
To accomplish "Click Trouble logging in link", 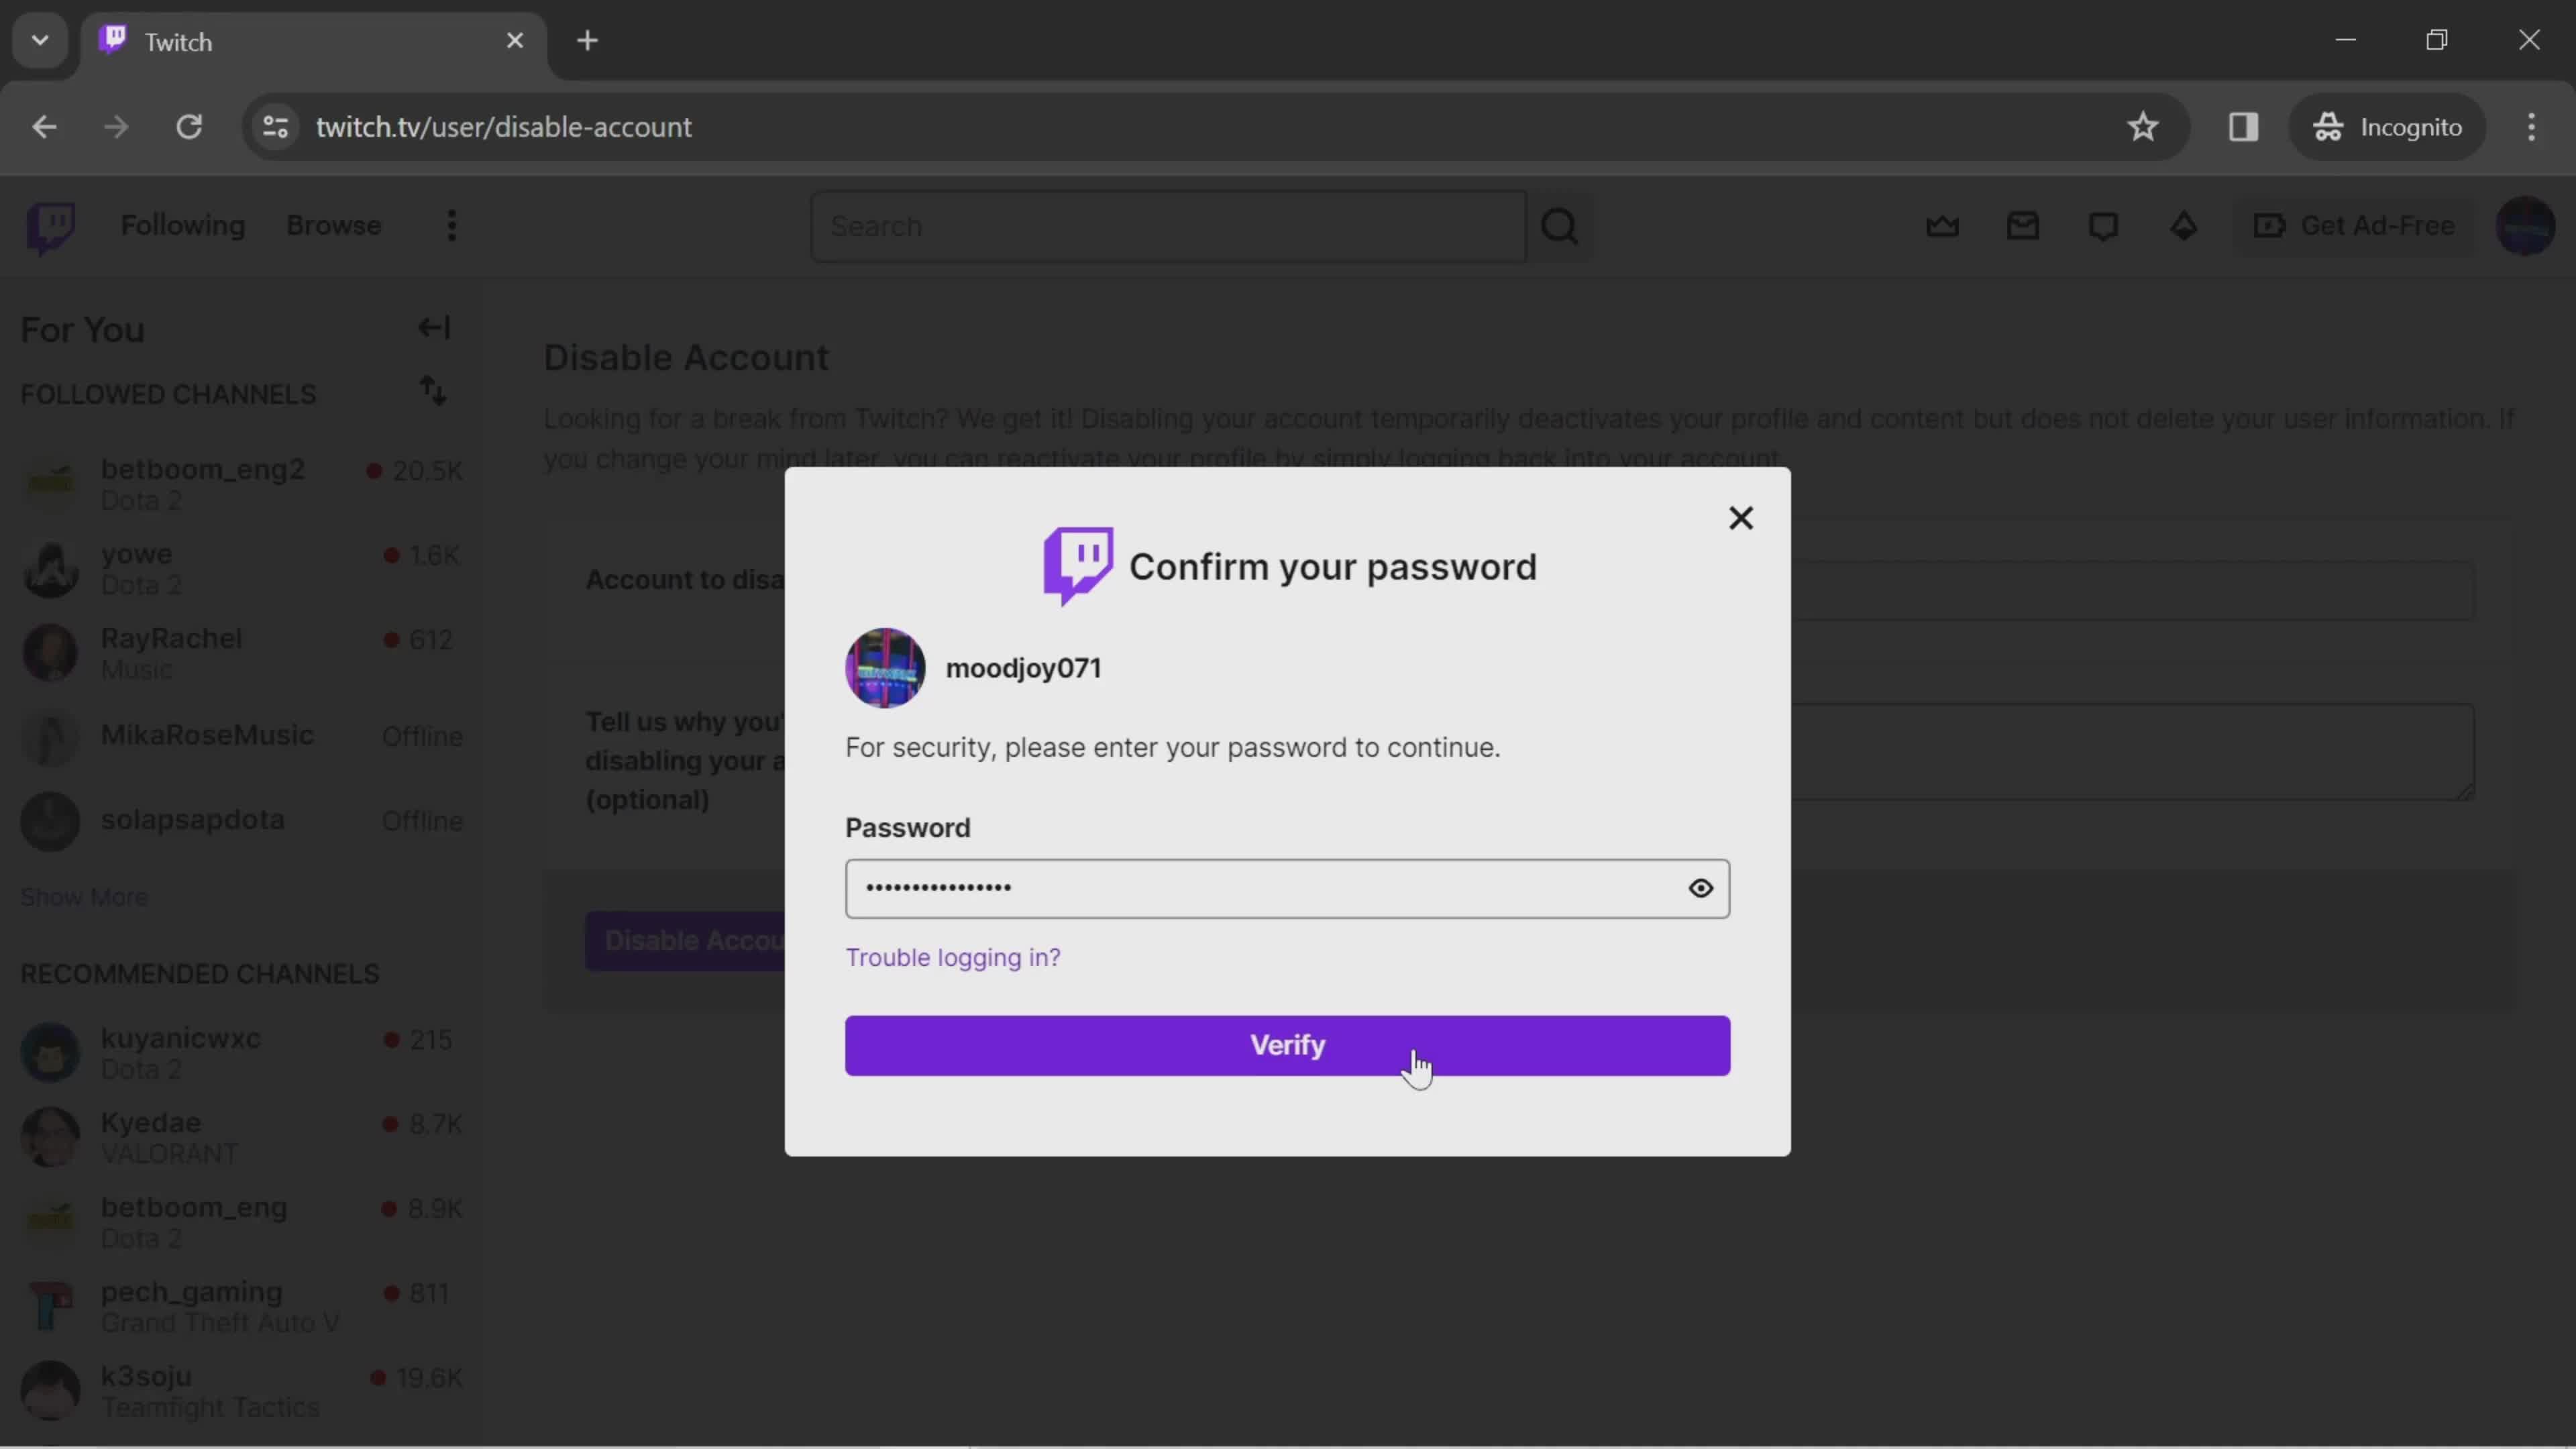I will [x=952, y=957].
